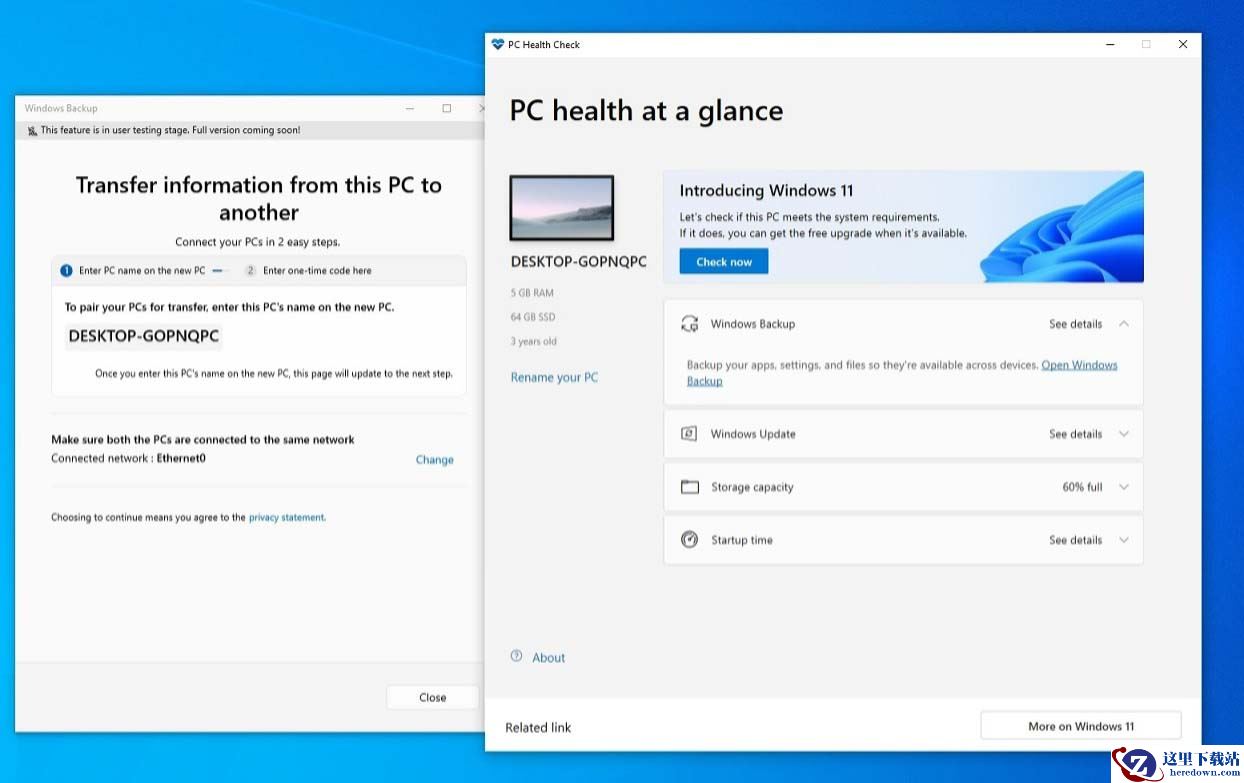
Task: Click the Windows Backup sync icon
Action: point(689,324)
